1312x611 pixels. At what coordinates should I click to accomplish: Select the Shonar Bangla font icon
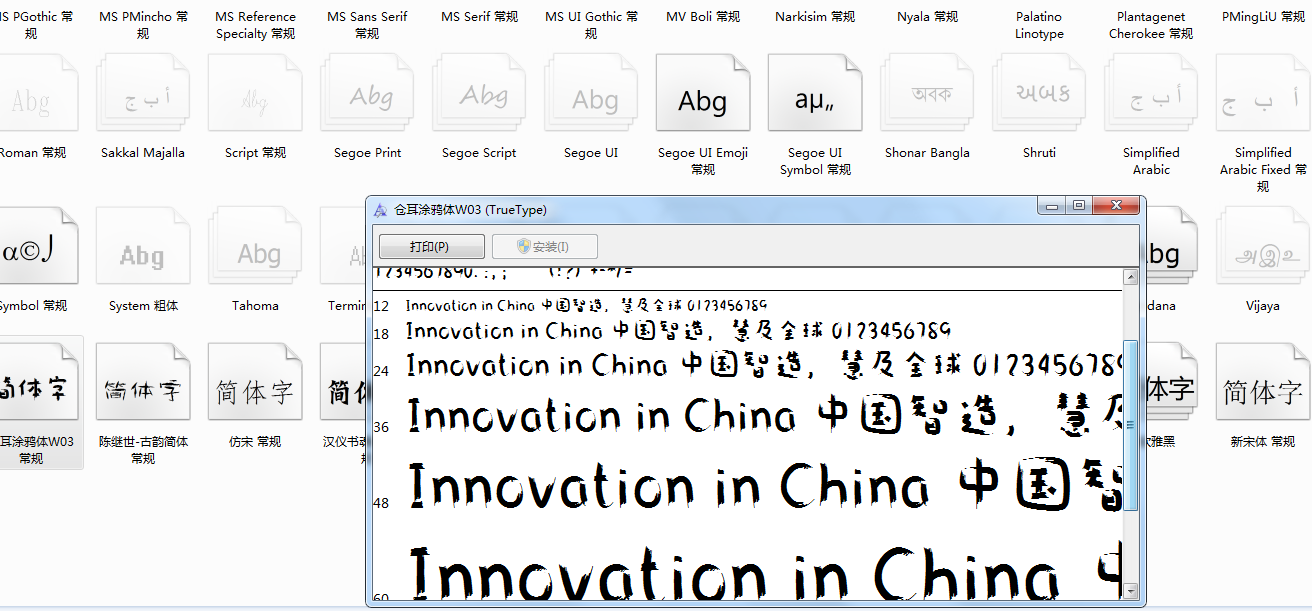pyautogui.click(x=927, y=99)
